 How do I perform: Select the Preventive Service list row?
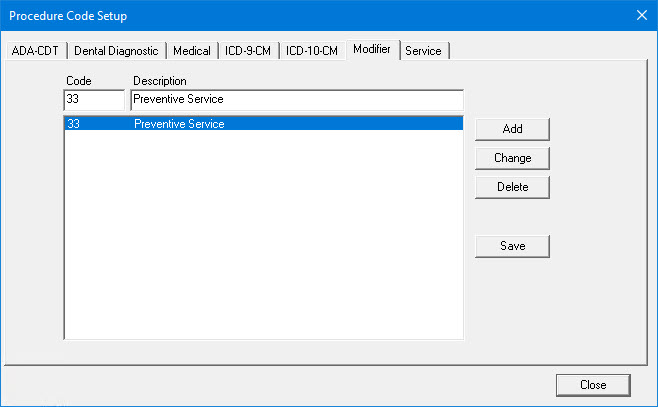262,124
